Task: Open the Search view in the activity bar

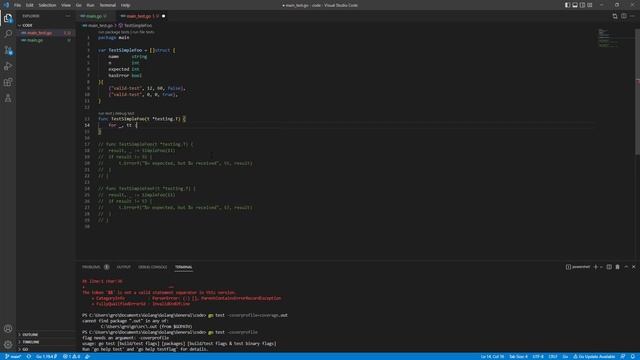Action: pos(8,34)
